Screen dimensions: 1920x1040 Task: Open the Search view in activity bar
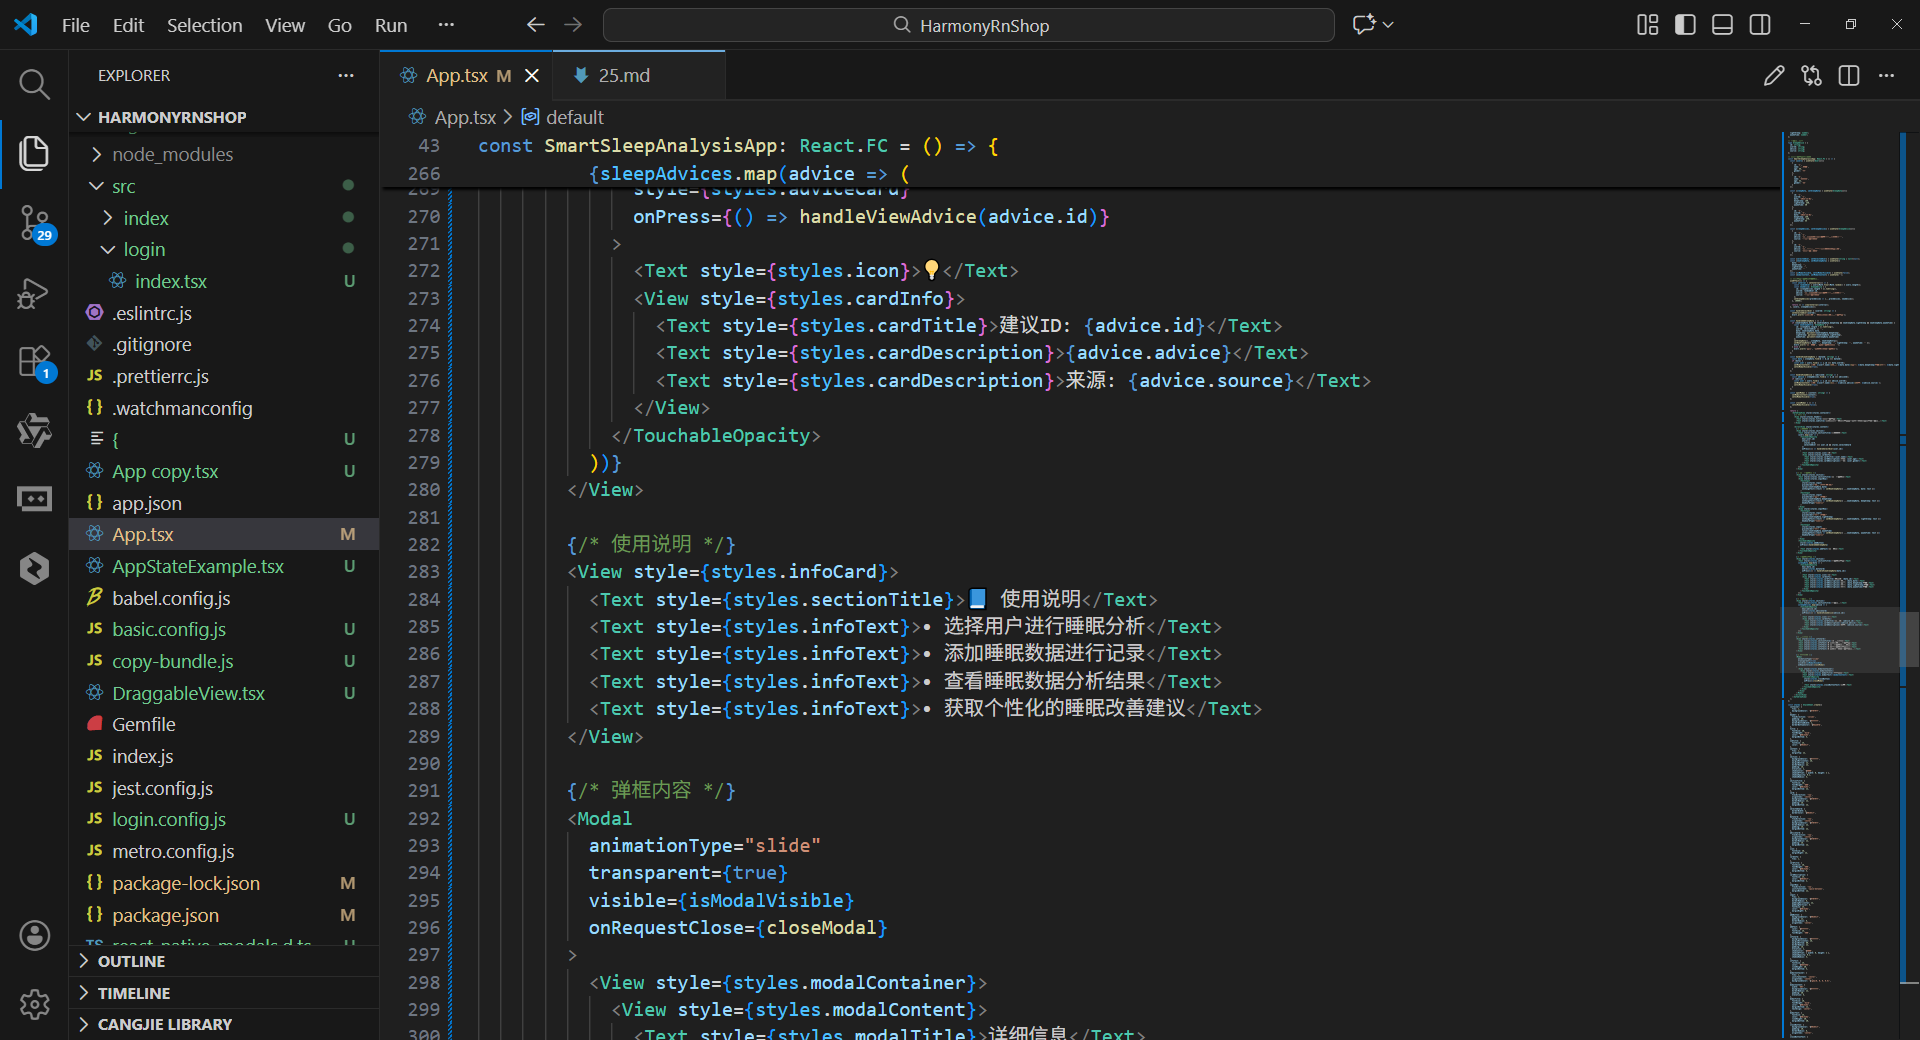[34, 84]
